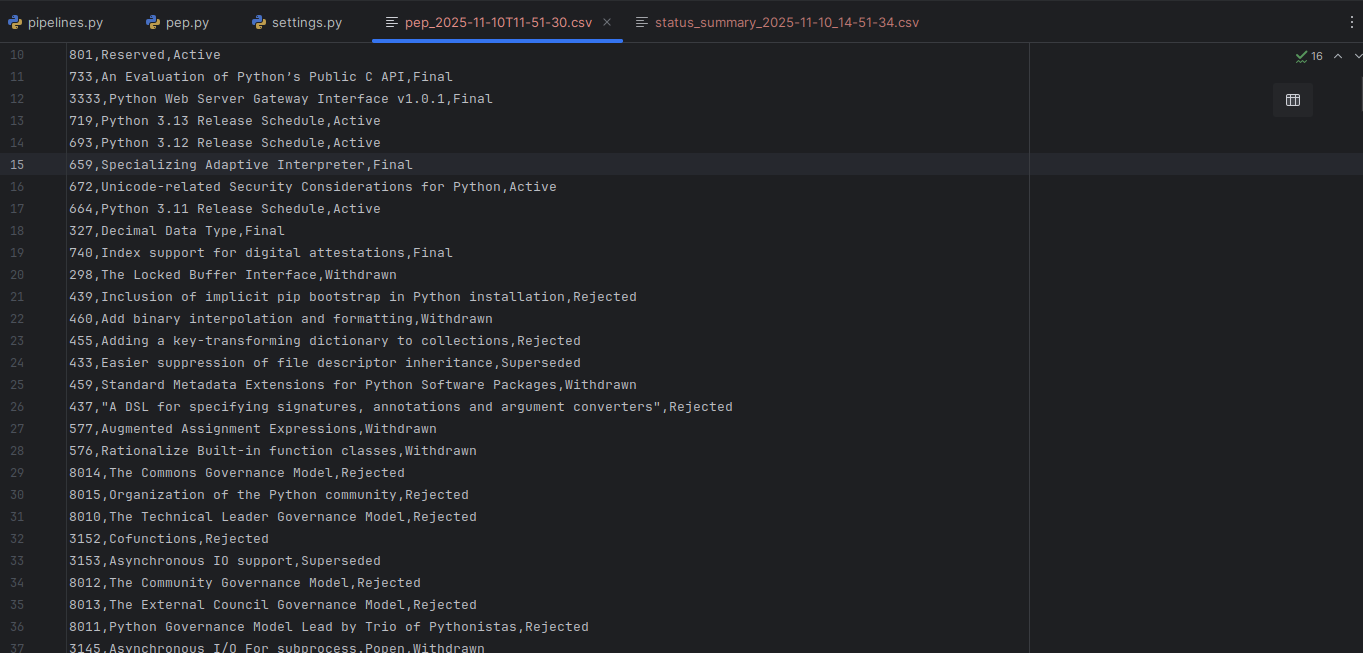Viewport: 1363px width, 653px height.
Task: Go to the previous highlighted problem
Action: click(1338, 56)
